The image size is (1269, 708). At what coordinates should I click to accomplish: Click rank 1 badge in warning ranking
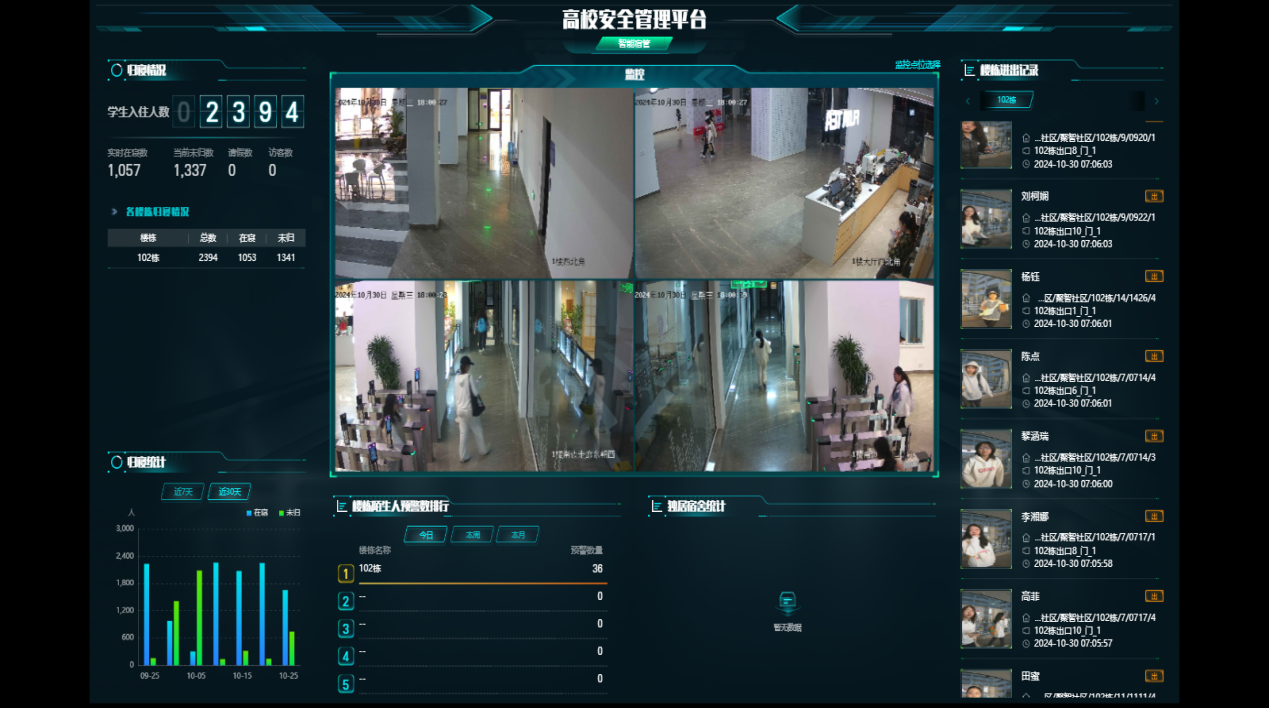click(346, 573)
